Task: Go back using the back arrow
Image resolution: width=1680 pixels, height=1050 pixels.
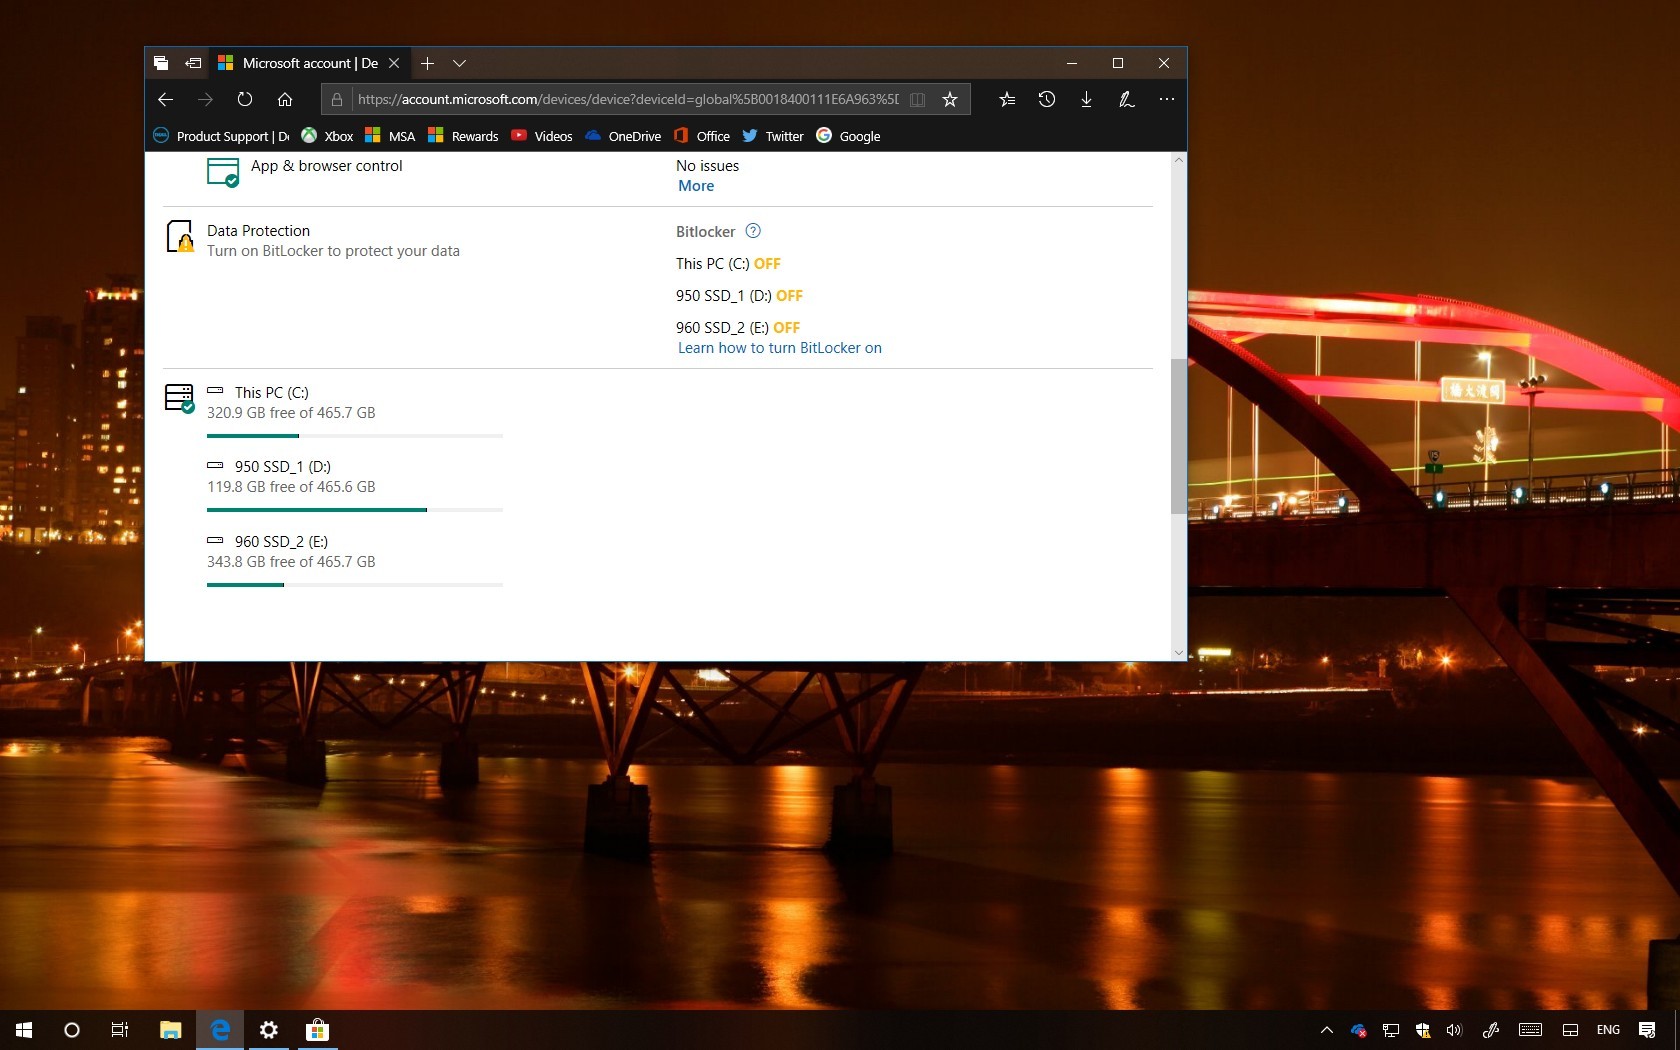Action: coord(166,99)
